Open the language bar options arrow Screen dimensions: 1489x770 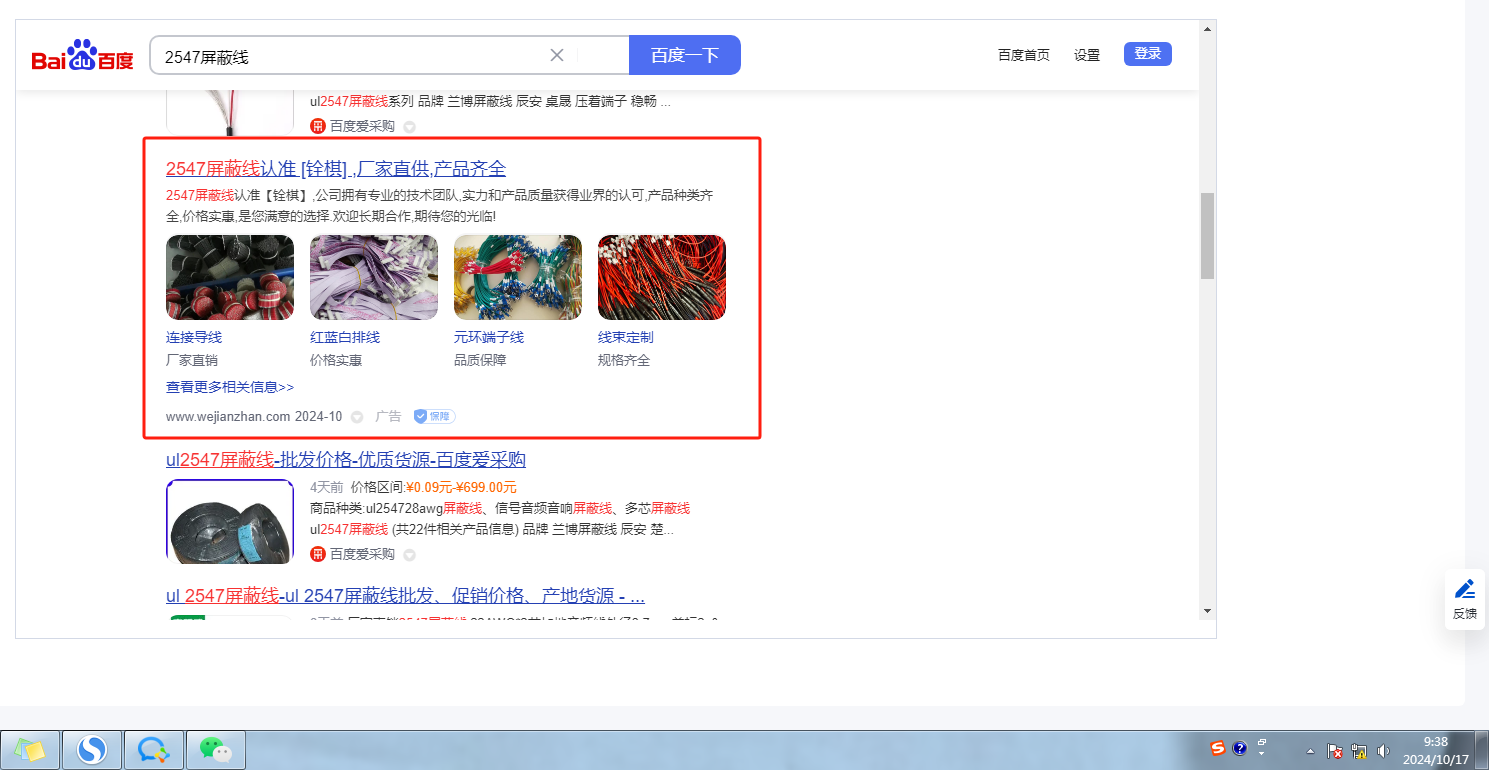pos(1262,754)
